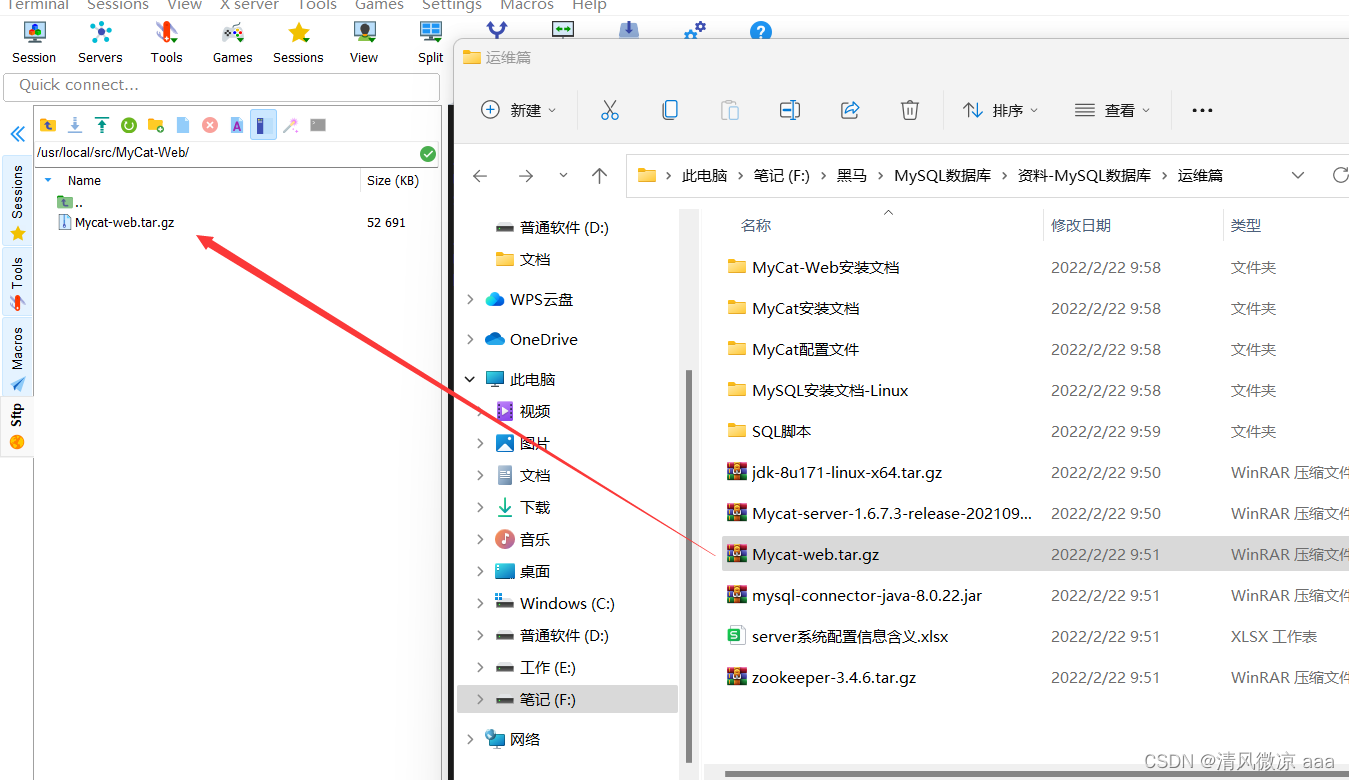
Task: Click the horizontal scrollbar in Explorer file list
Action: pos(1035,773)
